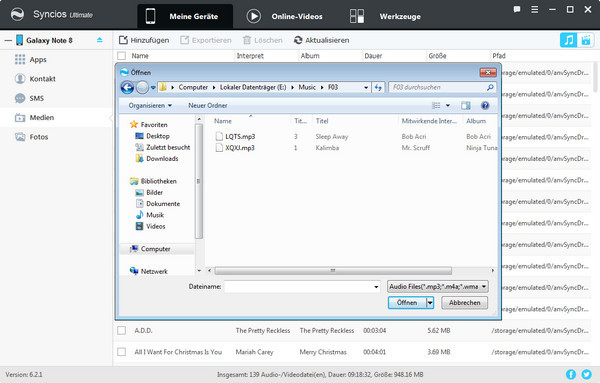Image resolution: width=600 pixels, height=383 pixels.
Task: Open the Audio Files type dropdown
Action: pos(438,287)
